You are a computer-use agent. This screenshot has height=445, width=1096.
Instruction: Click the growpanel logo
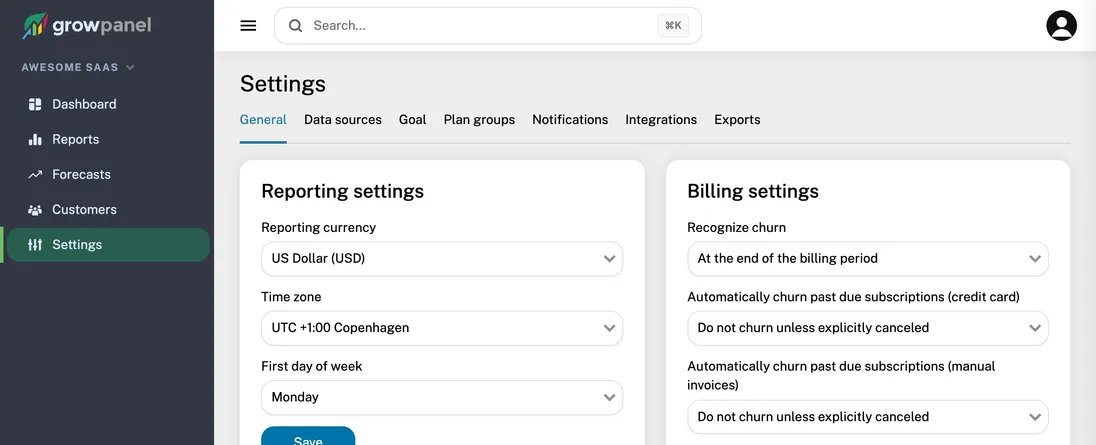[x=87, y=26]
